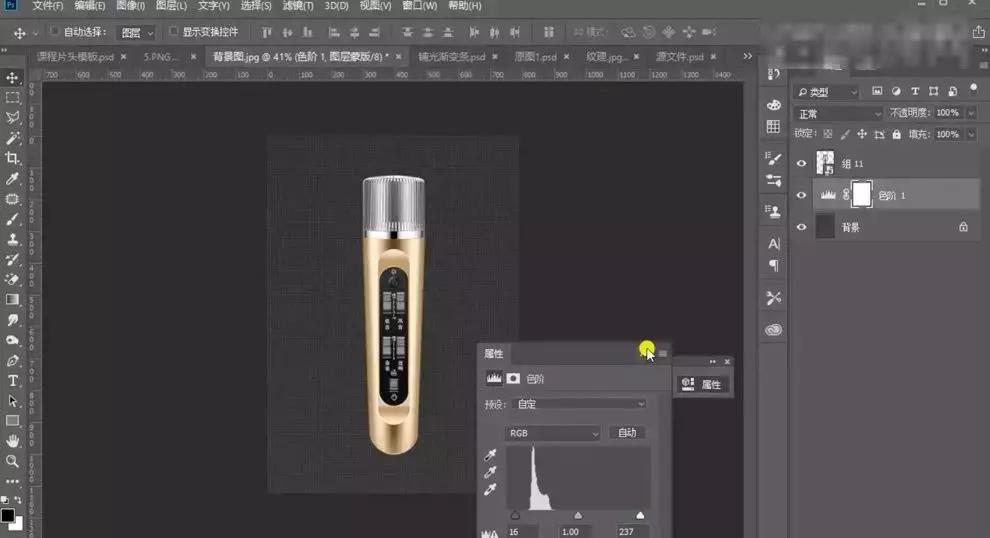
Task: Select the Horizontal Type tool
Action: tap(13, 381)
